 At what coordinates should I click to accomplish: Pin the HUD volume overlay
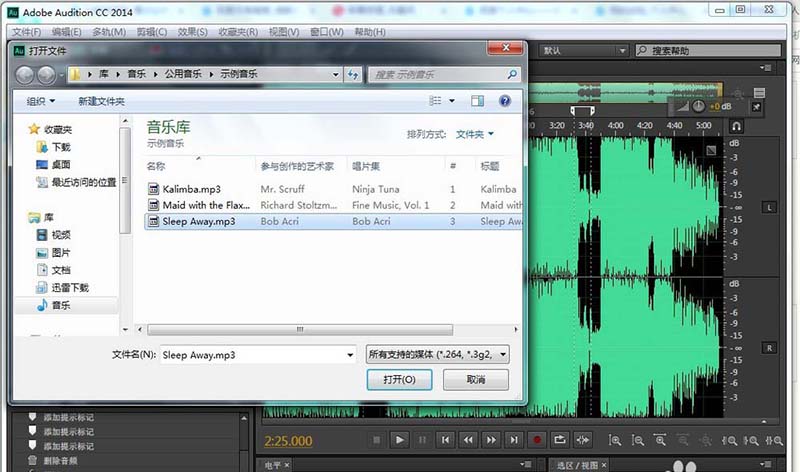(x=757, y=107)
